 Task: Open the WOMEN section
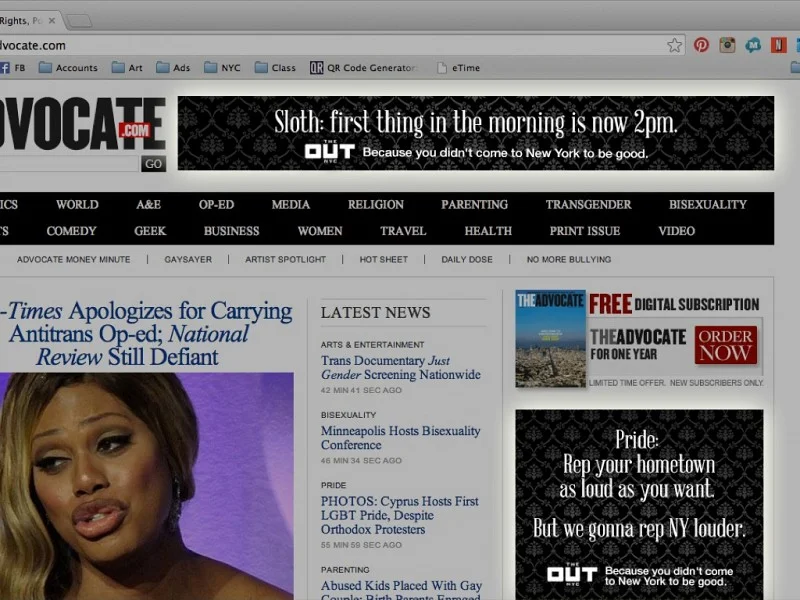(320, 231)
